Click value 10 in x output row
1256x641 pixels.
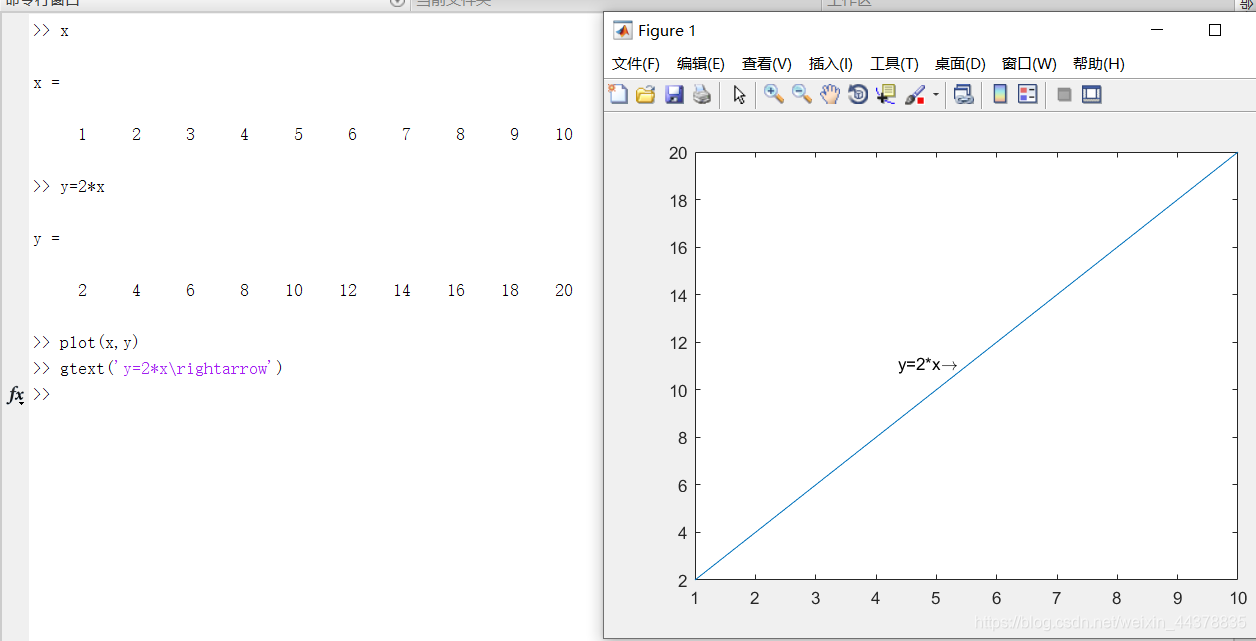click(564, 135)
